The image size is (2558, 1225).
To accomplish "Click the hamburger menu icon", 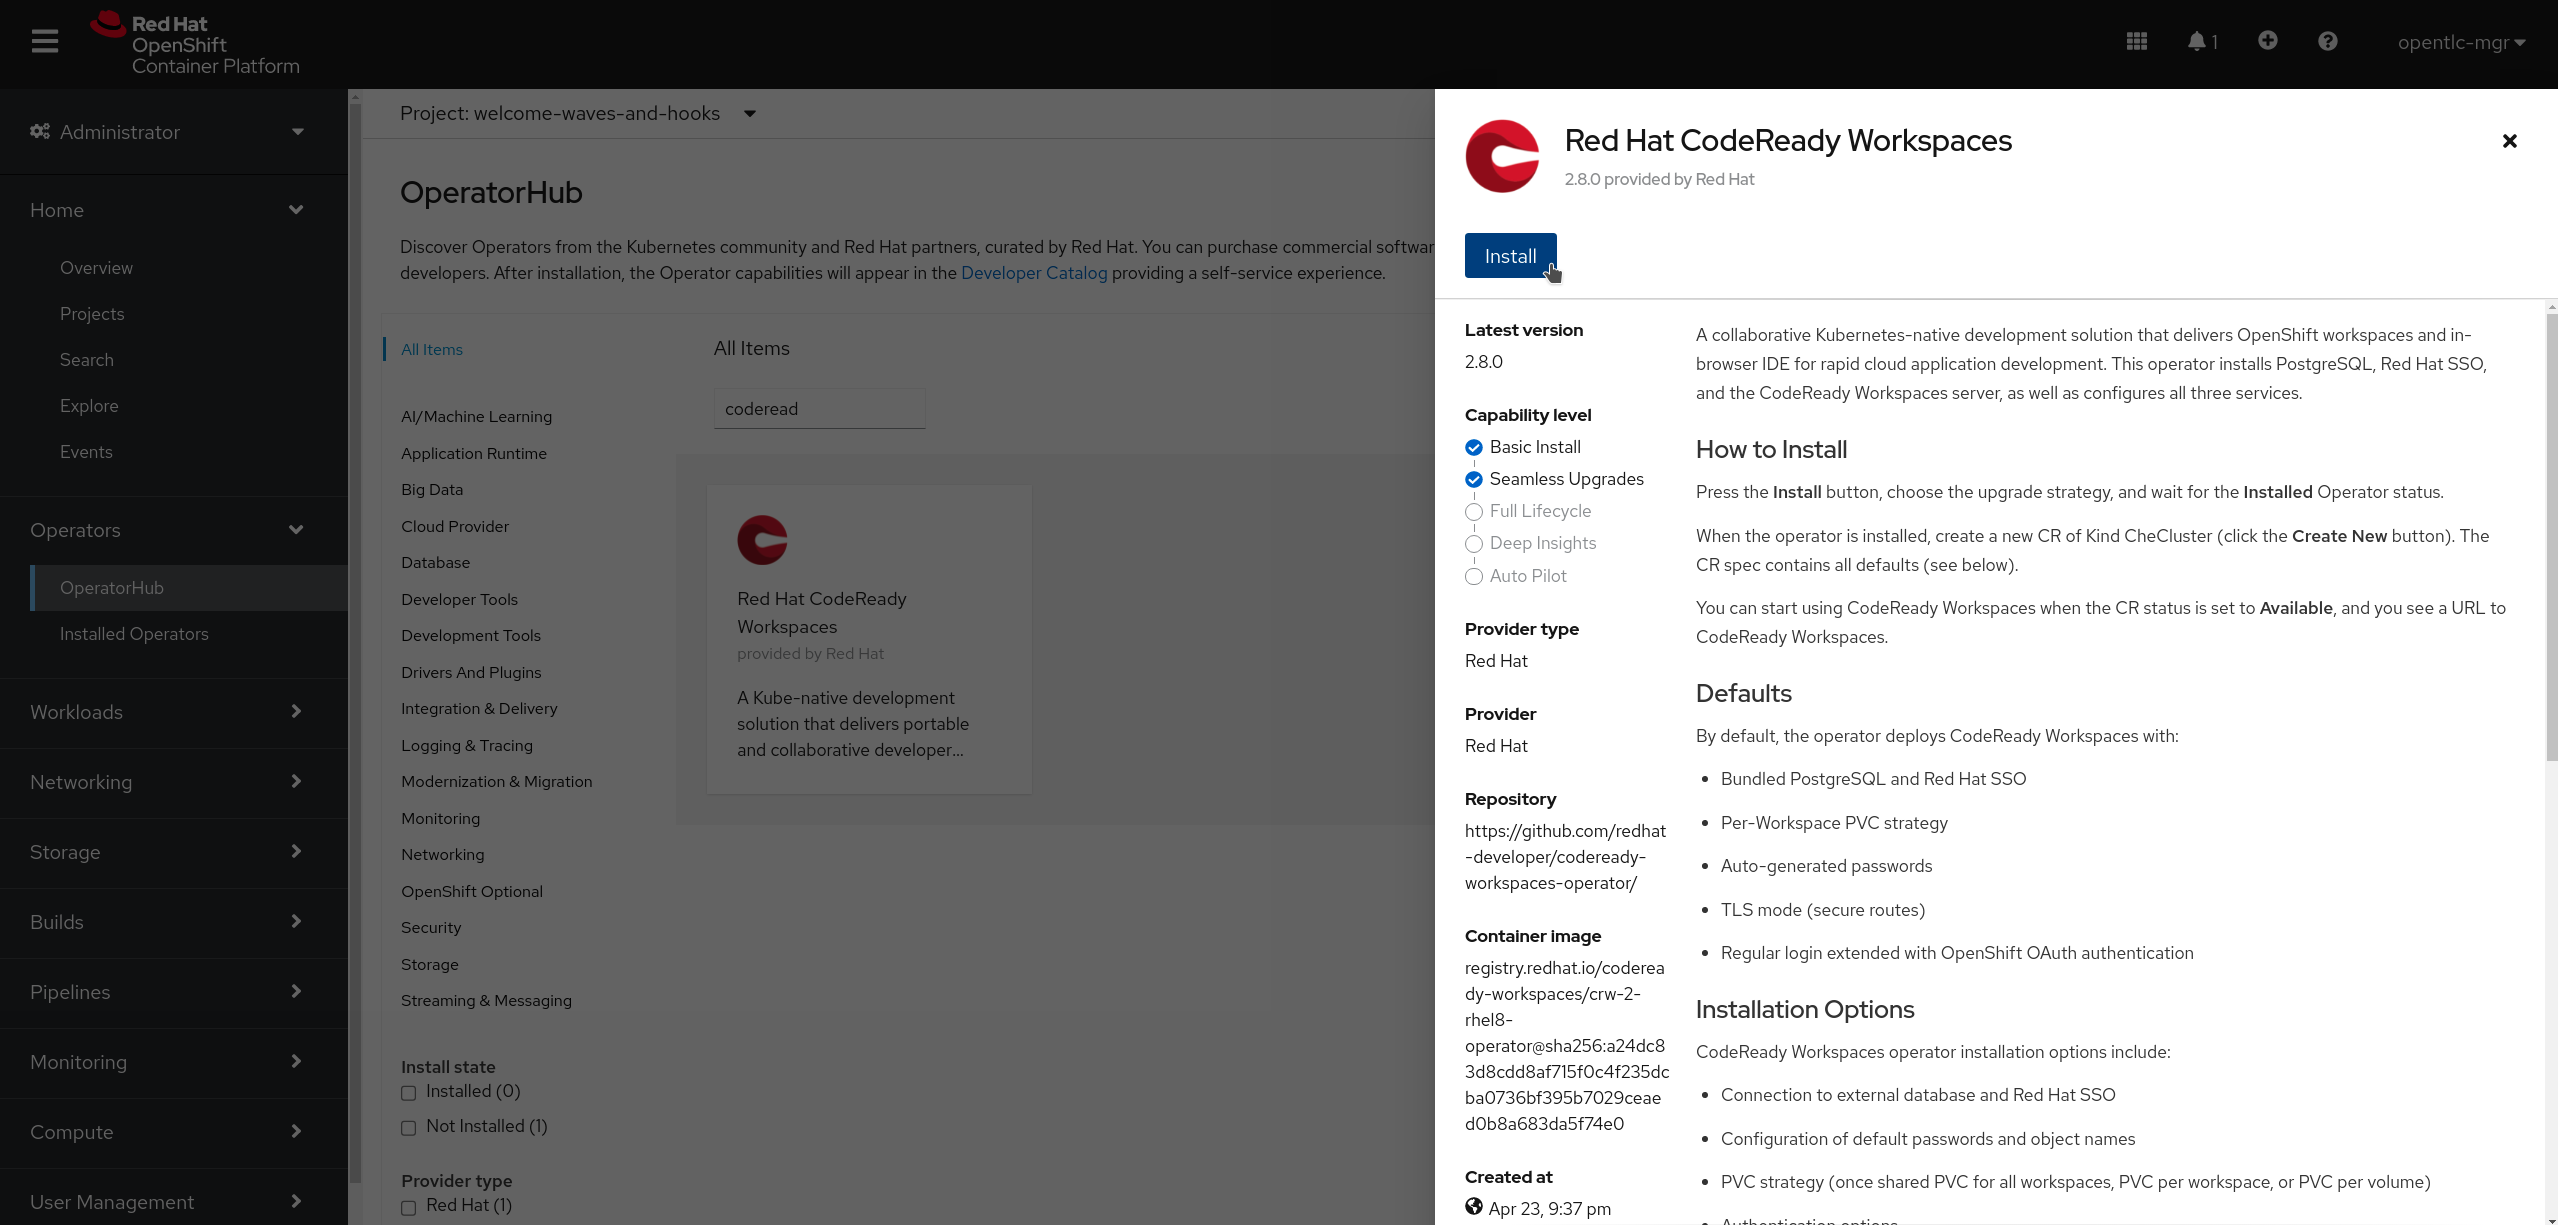I will tap(46, 41).
